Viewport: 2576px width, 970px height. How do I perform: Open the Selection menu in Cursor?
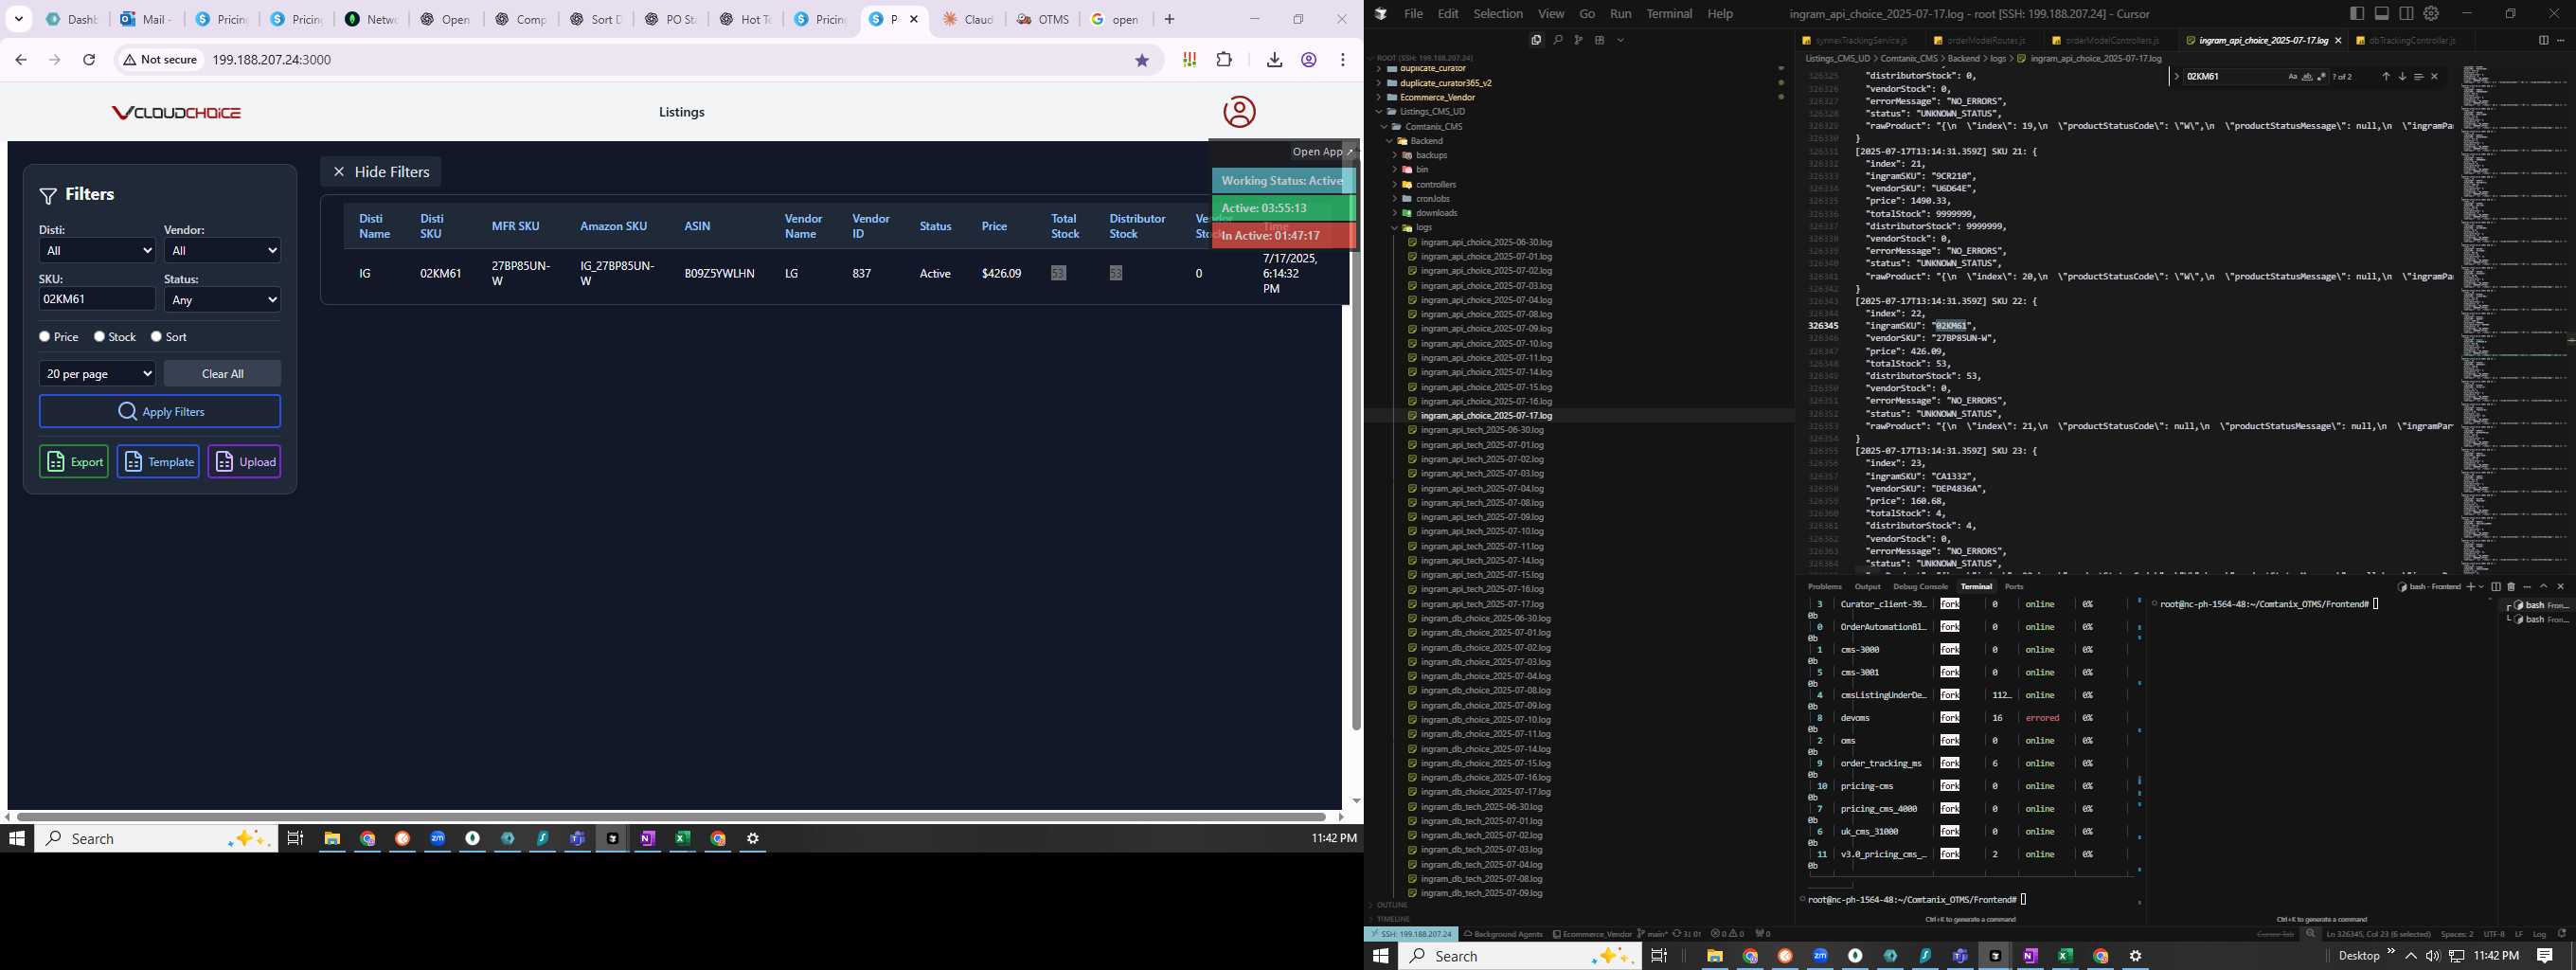pyautogui.click(x=1498, y=13)
